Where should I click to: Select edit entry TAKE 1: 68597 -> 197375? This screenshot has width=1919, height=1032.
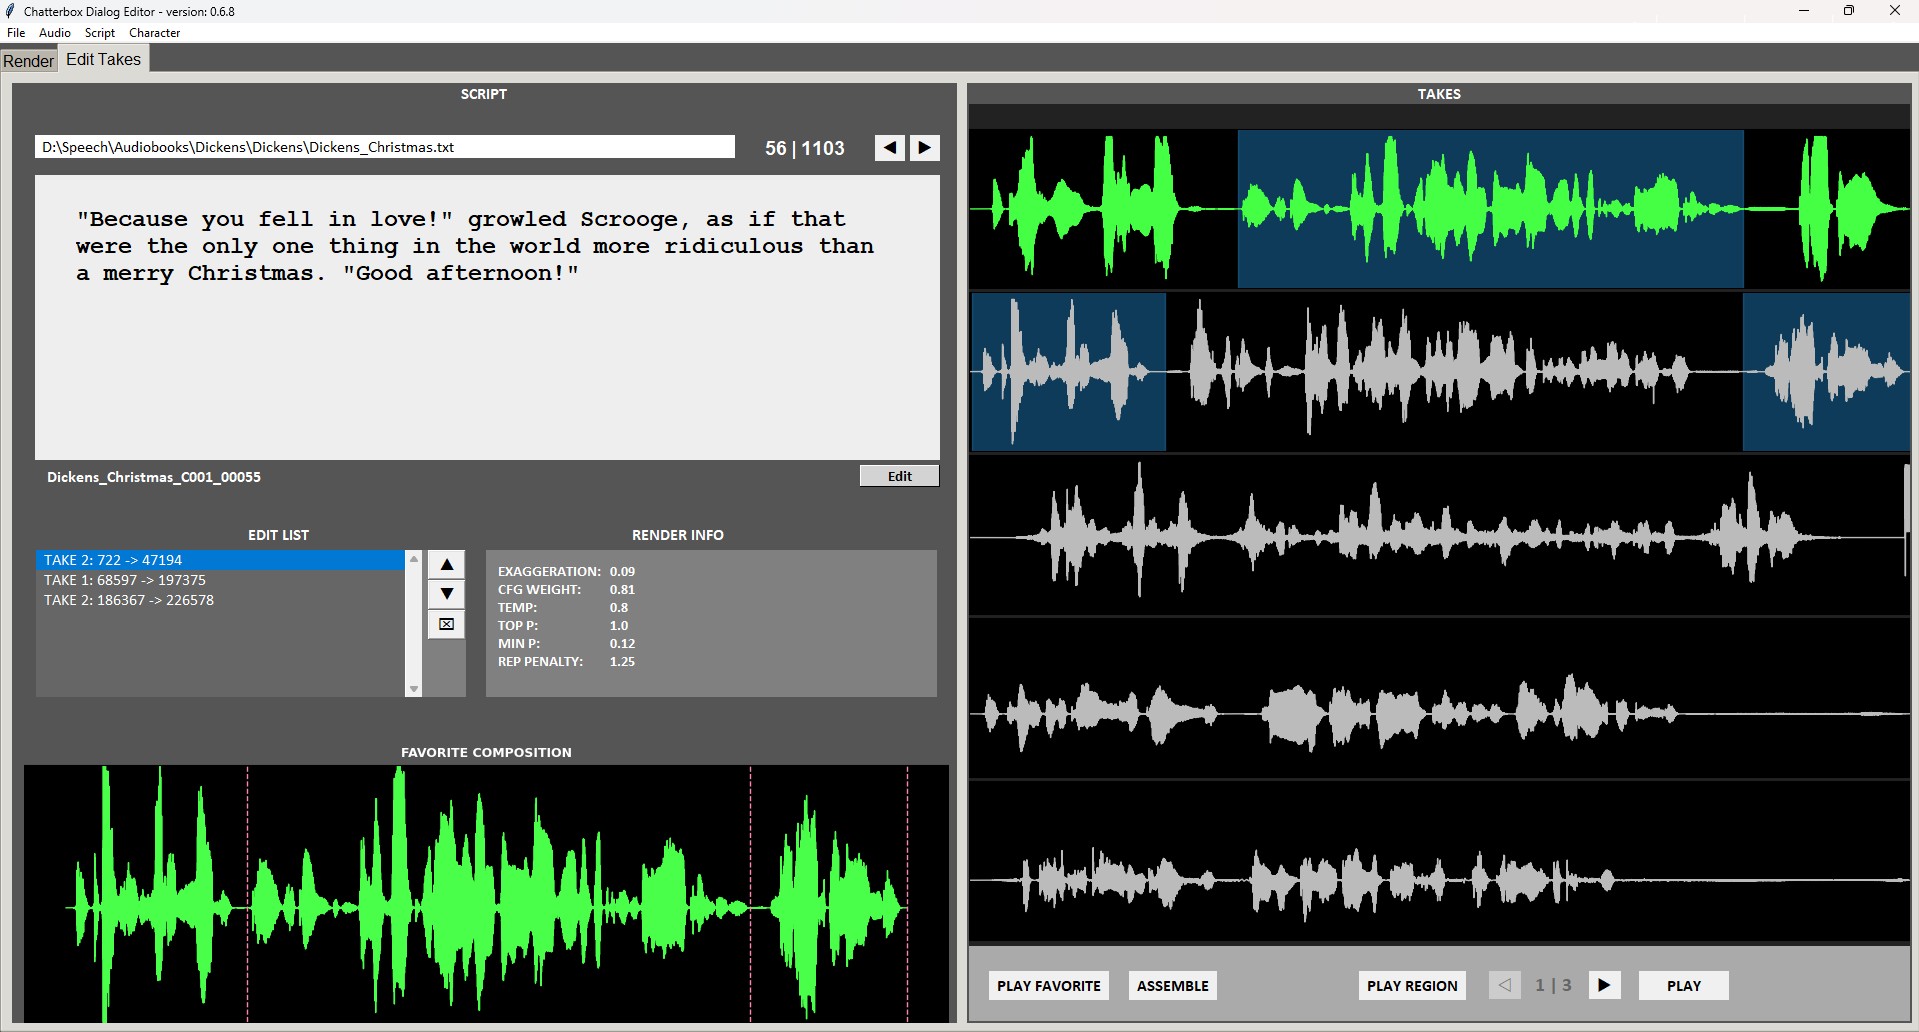pos(125,580)
